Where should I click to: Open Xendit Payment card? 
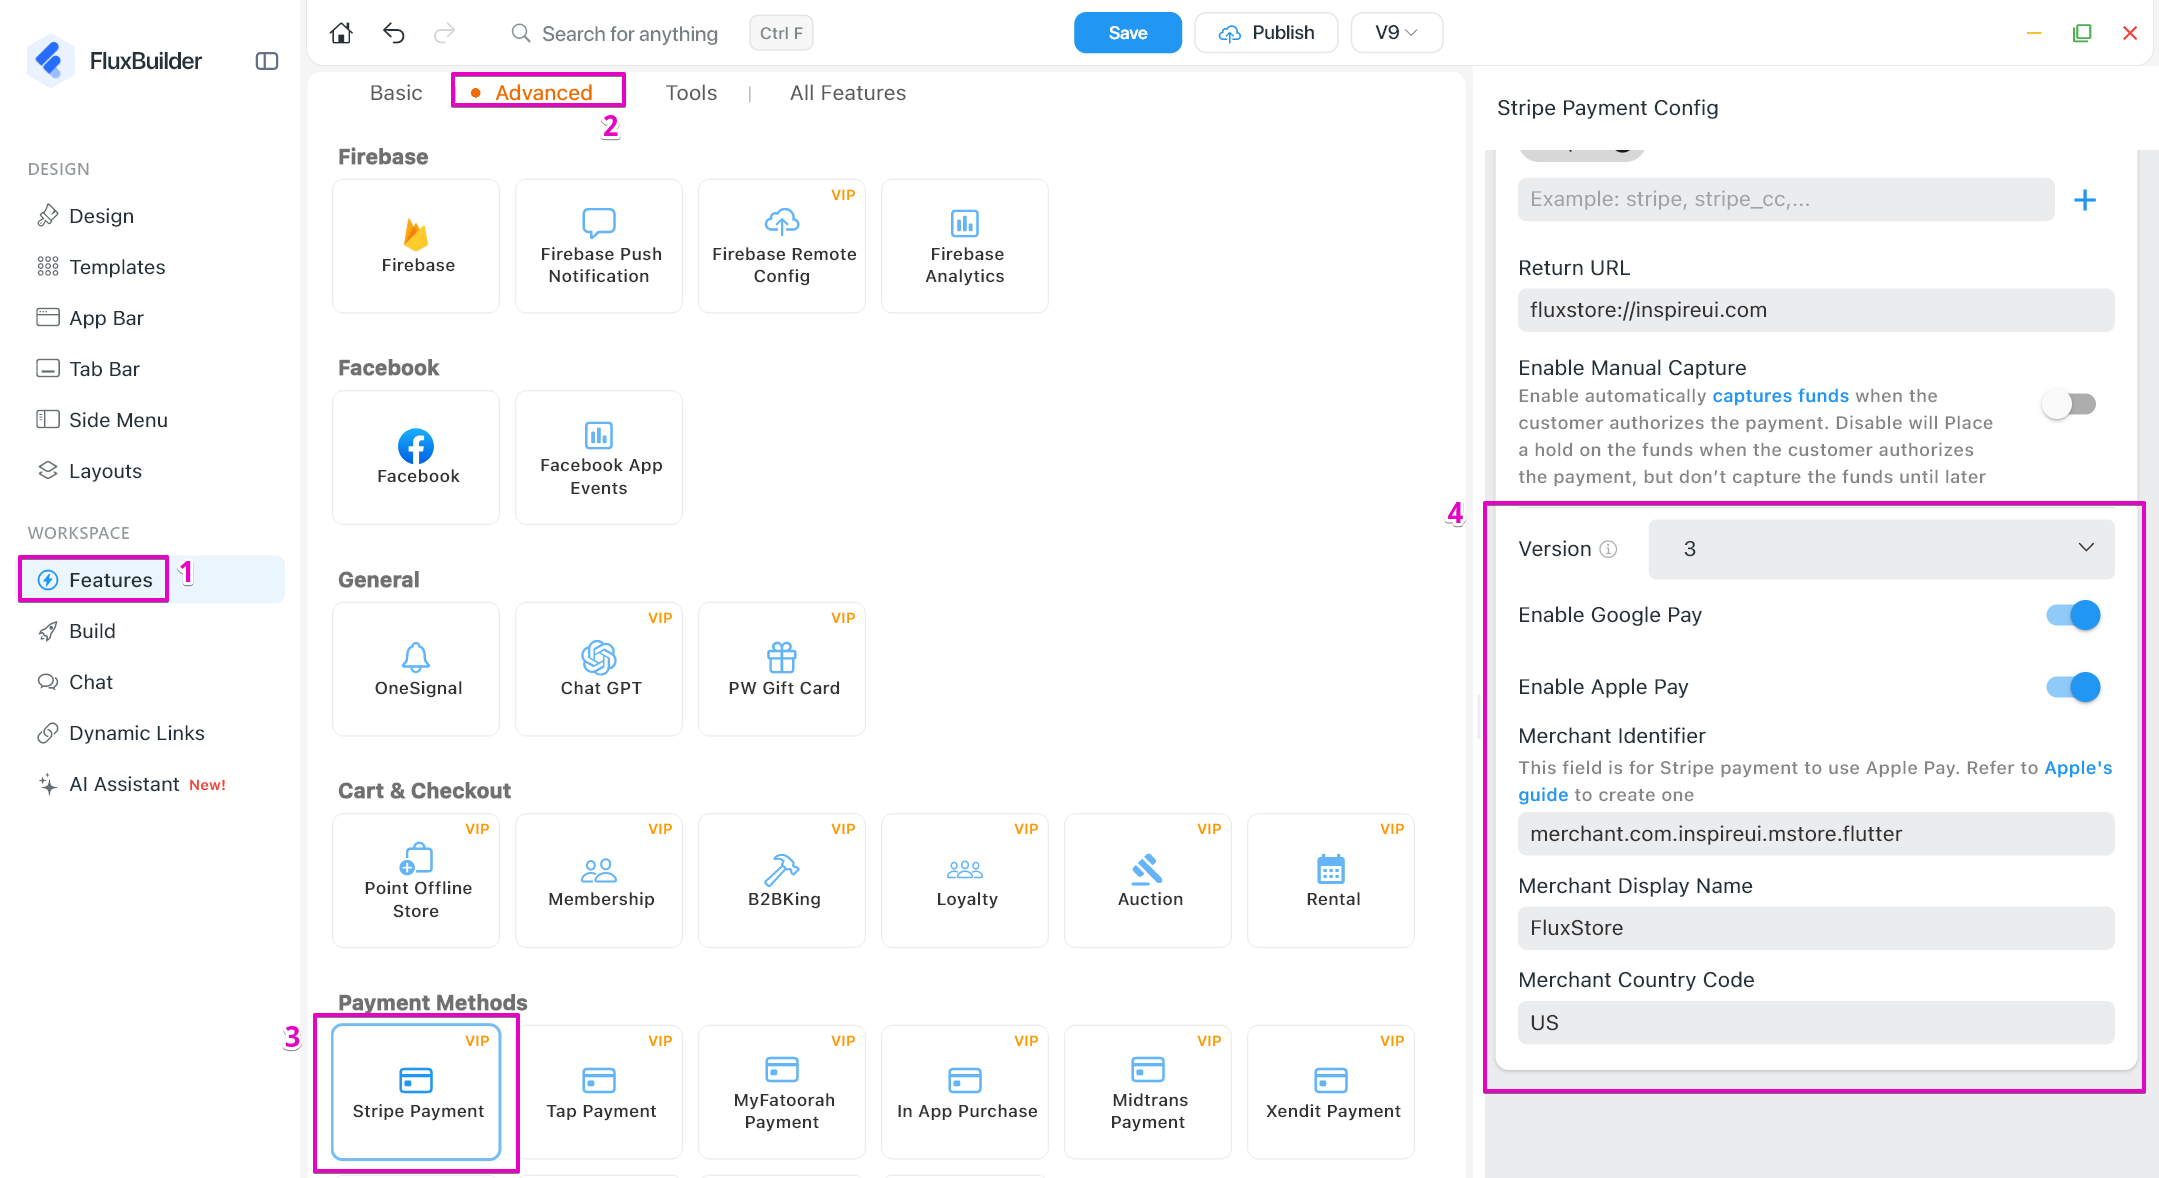[x=1331, y=1092]
